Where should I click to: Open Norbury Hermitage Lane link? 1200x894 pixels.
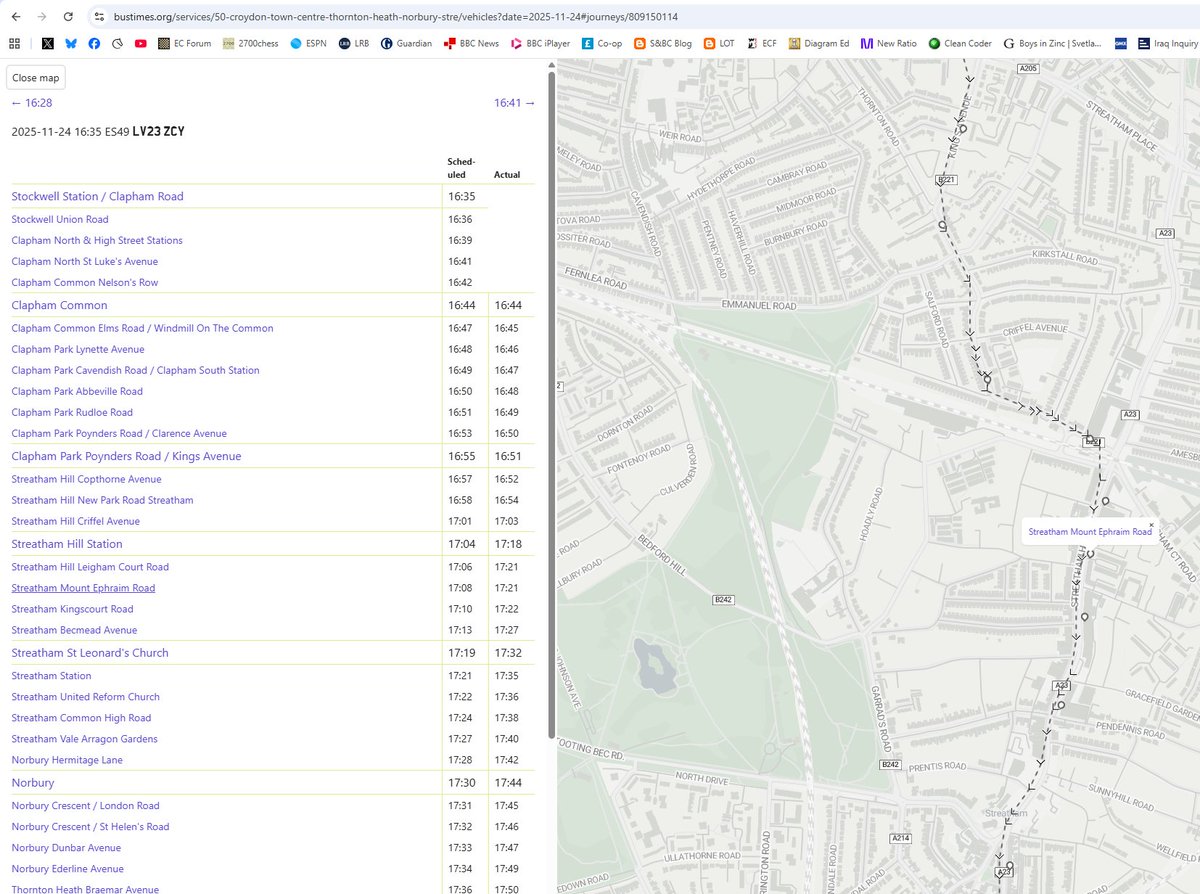pos(67,760)
